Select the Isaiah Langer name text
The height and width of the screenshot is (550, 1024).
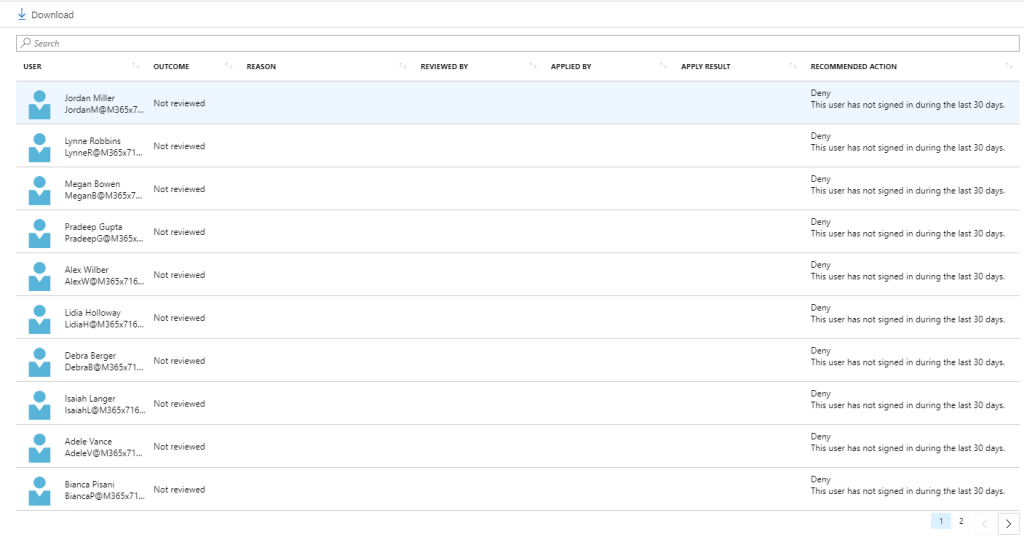(x=90, y=398)
